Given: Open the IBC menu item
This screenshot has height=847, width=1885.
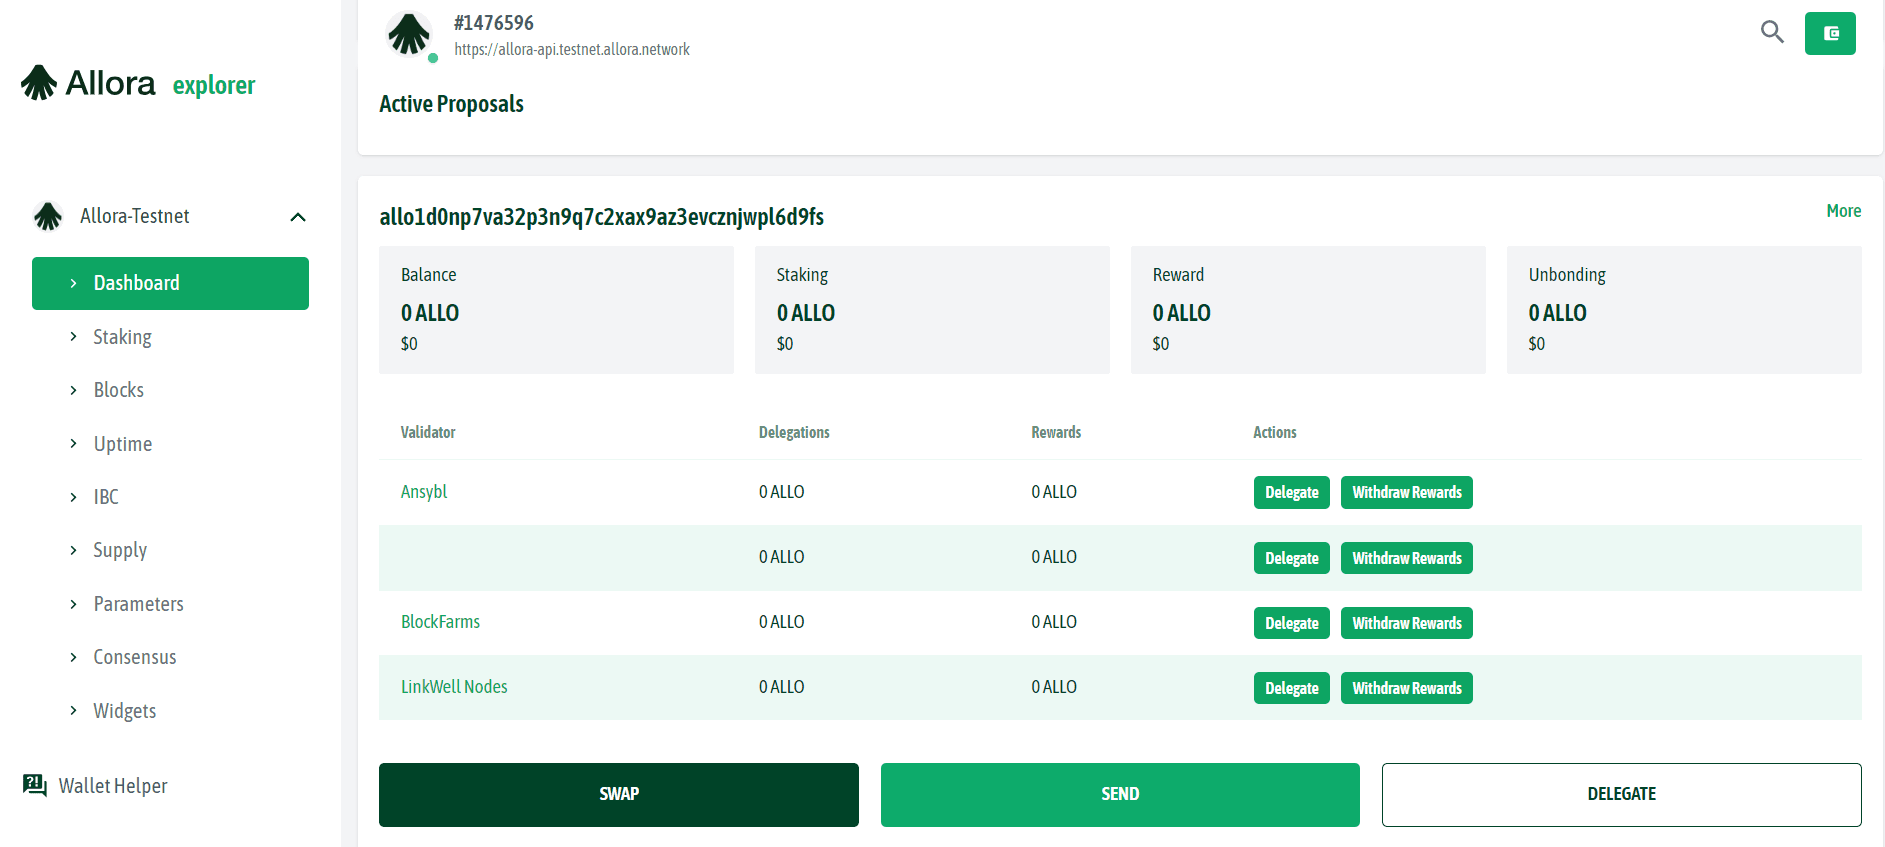Looking at the screenshot, I should pyautogui.click(x=106, y=497).
